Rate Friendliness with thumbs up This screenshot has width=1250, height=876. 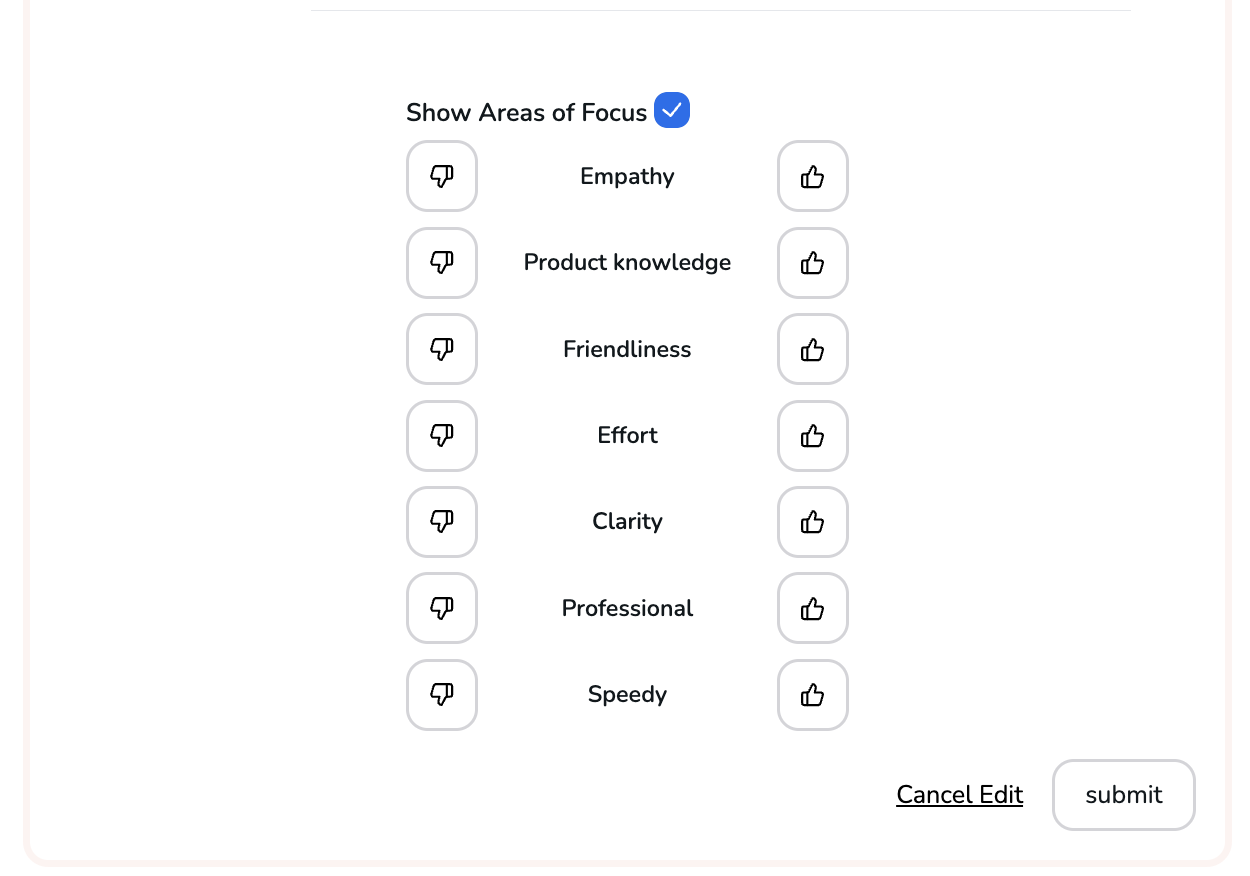tap(813, 349)
